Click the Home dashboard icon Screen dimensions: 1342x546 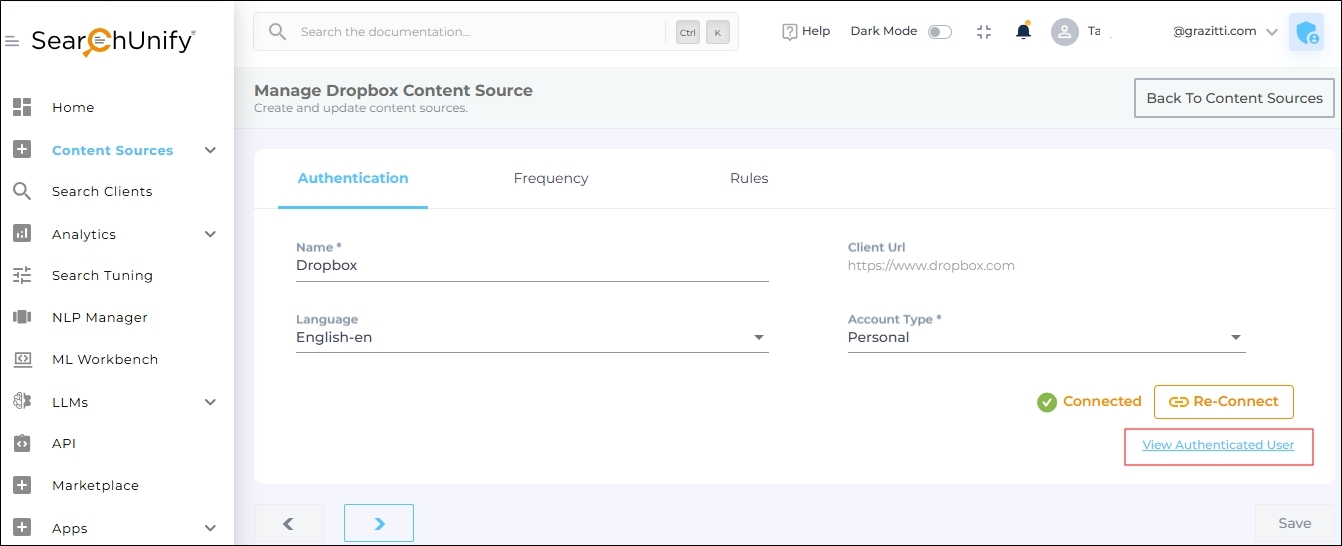pos(22,107)
